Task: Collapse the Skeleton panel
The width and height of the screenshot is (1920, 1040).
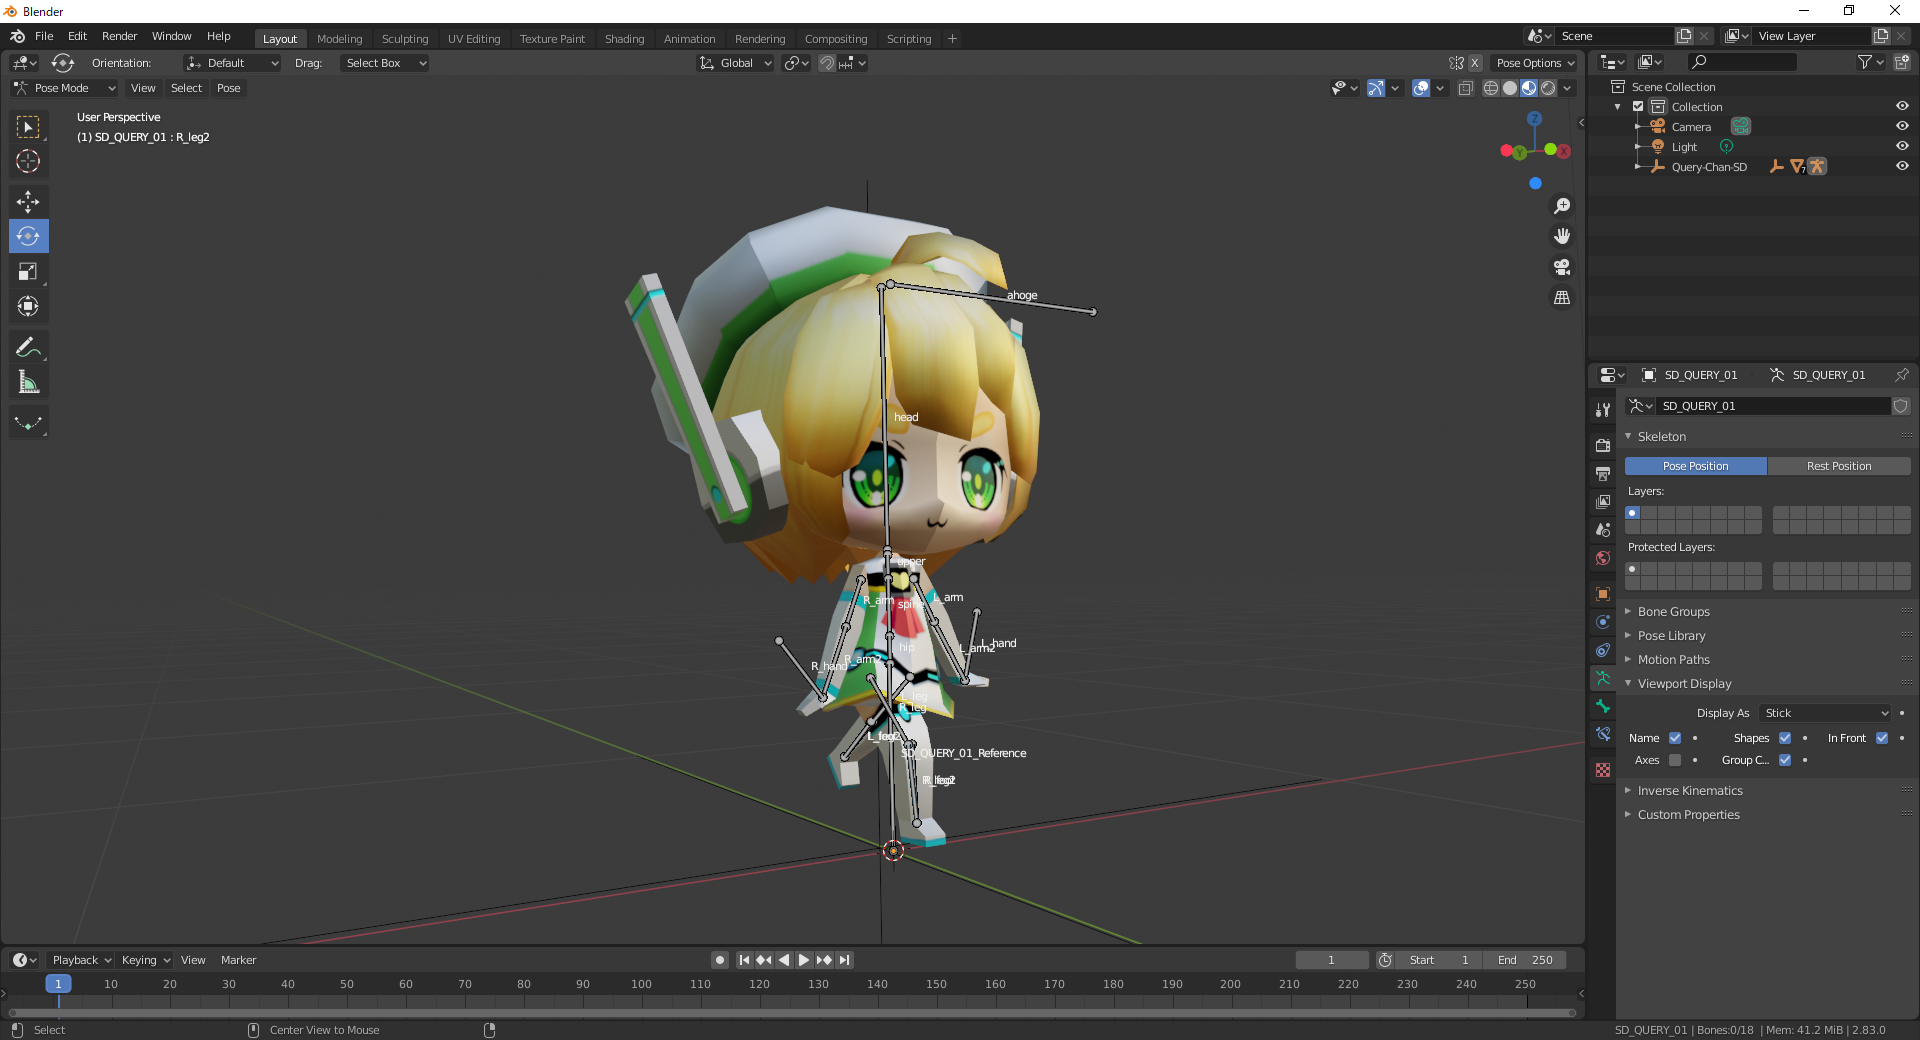Action: click(x=1661, y=437)
